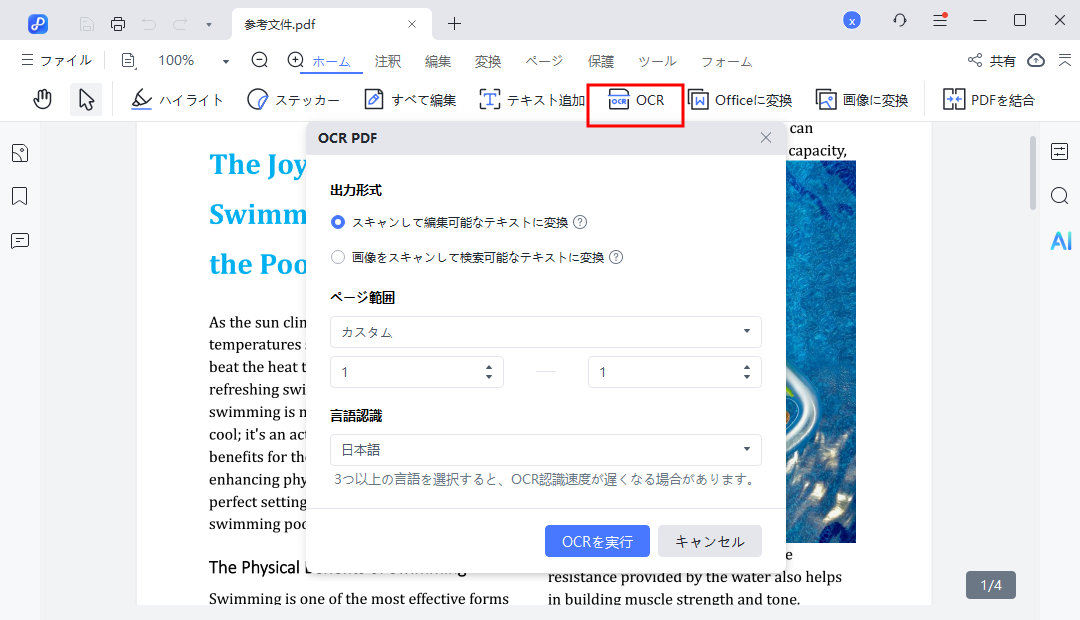Image resolution: width=1080 pixels, height=620 pixels.
Task: Click the arrow Select tool icon
Action: (x=86, y=99)
